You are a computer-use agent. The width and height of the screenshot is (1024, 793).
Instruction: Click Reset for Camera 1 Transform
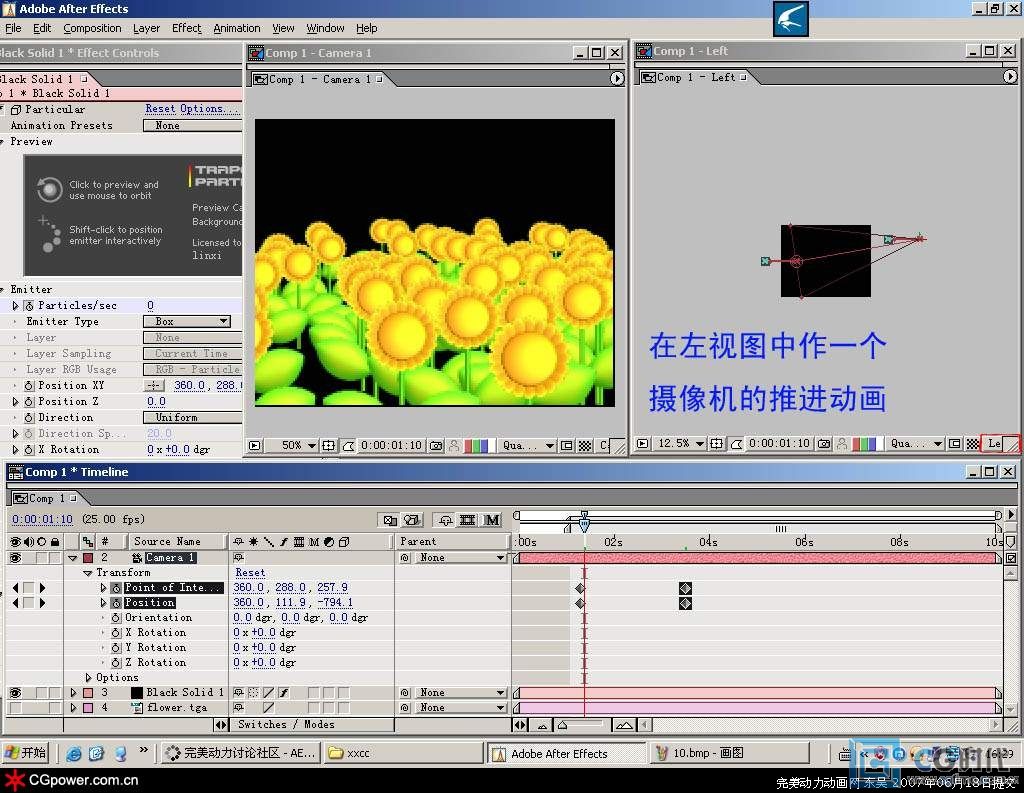coord(250,573)
